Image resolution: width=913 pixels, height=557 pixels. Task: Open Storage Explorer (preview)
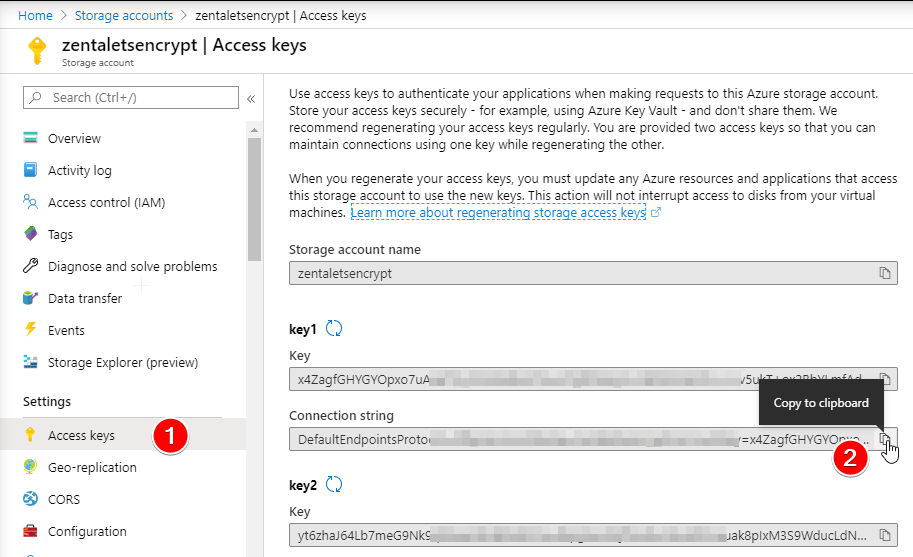123,363
